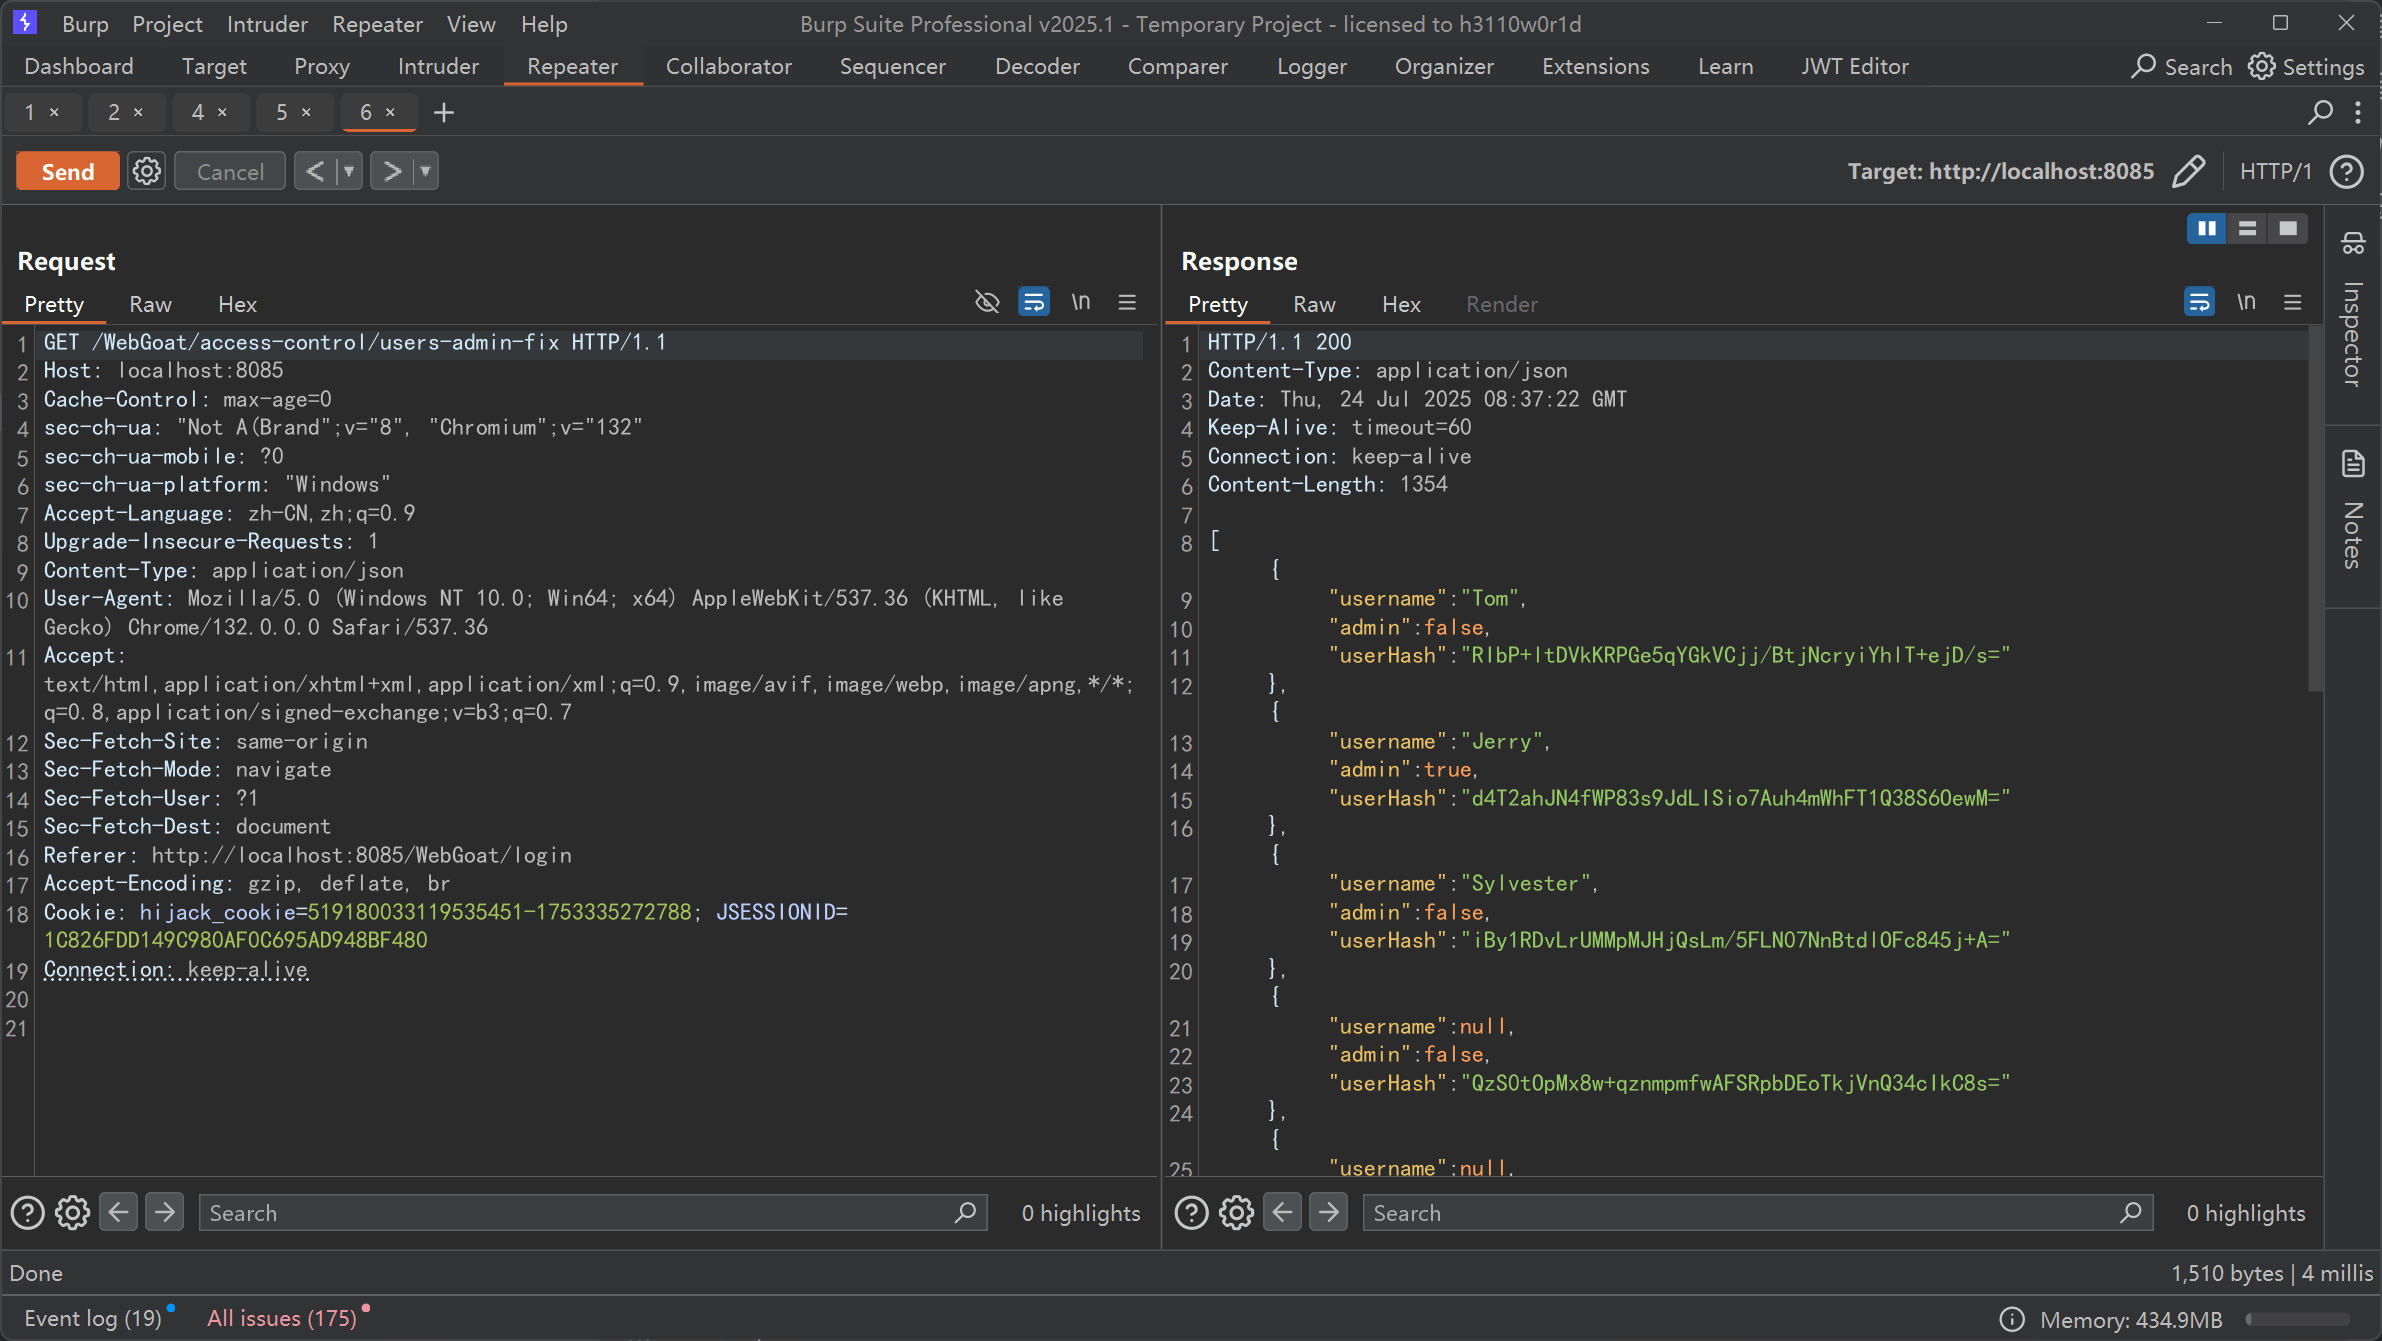The image size is (2382, 1341).
Task: Open Request search settings gear
Action: [x=72, y=1213]
